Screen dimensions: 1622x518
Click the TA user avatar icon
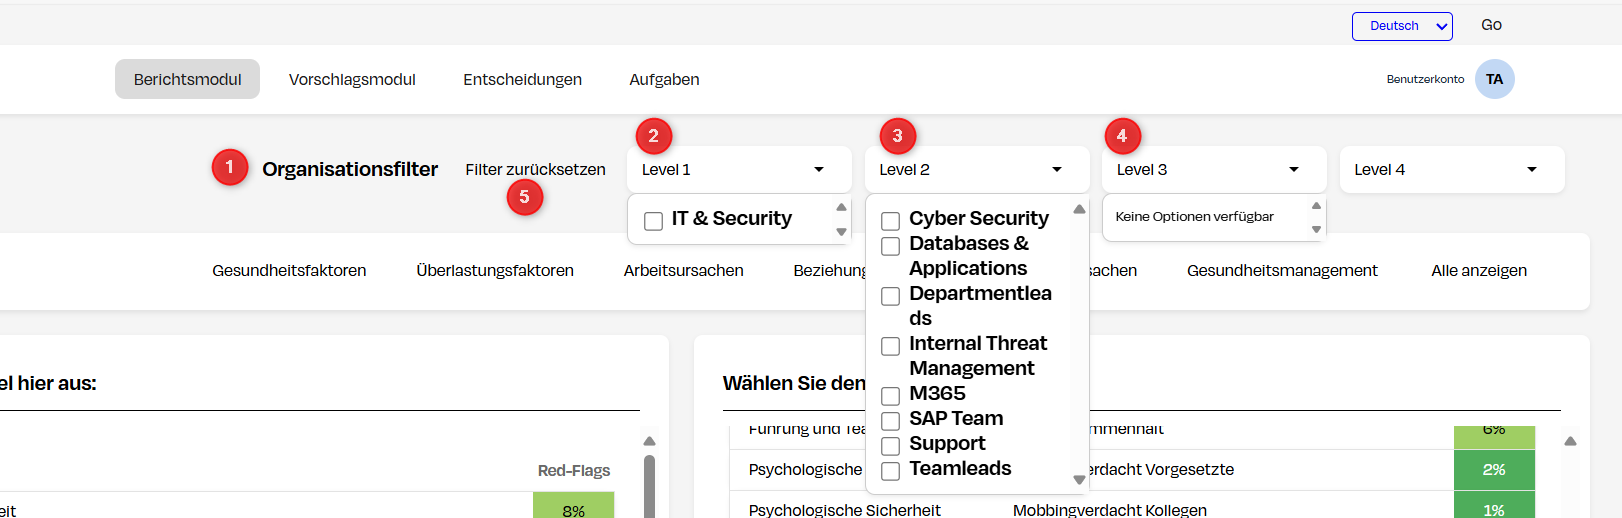[x=1494, y=79]
